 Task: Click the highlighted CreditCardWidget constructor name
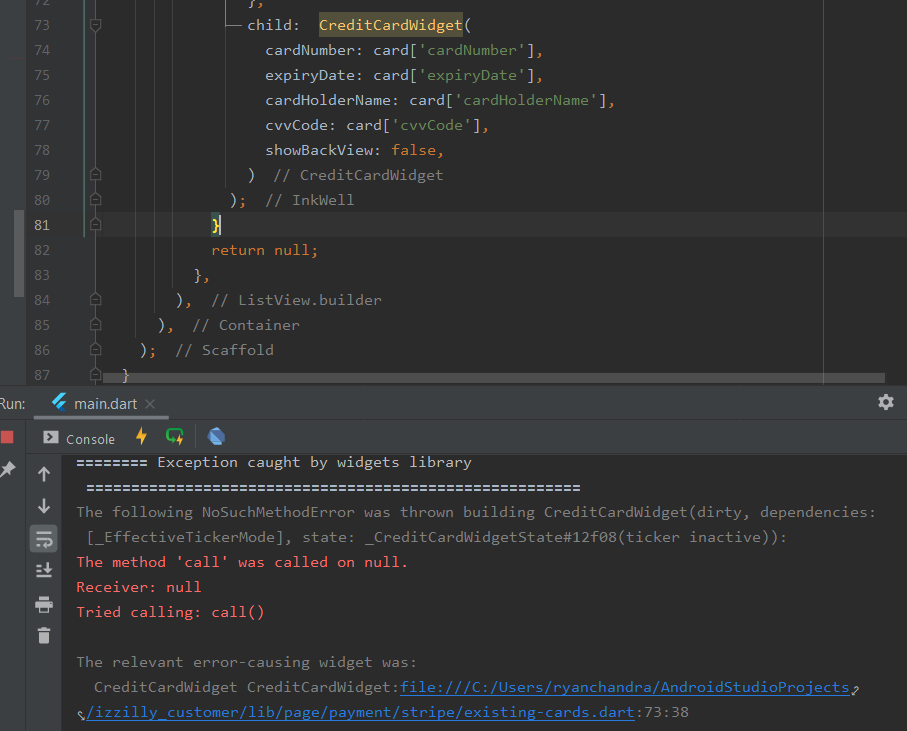pos(390,25)
